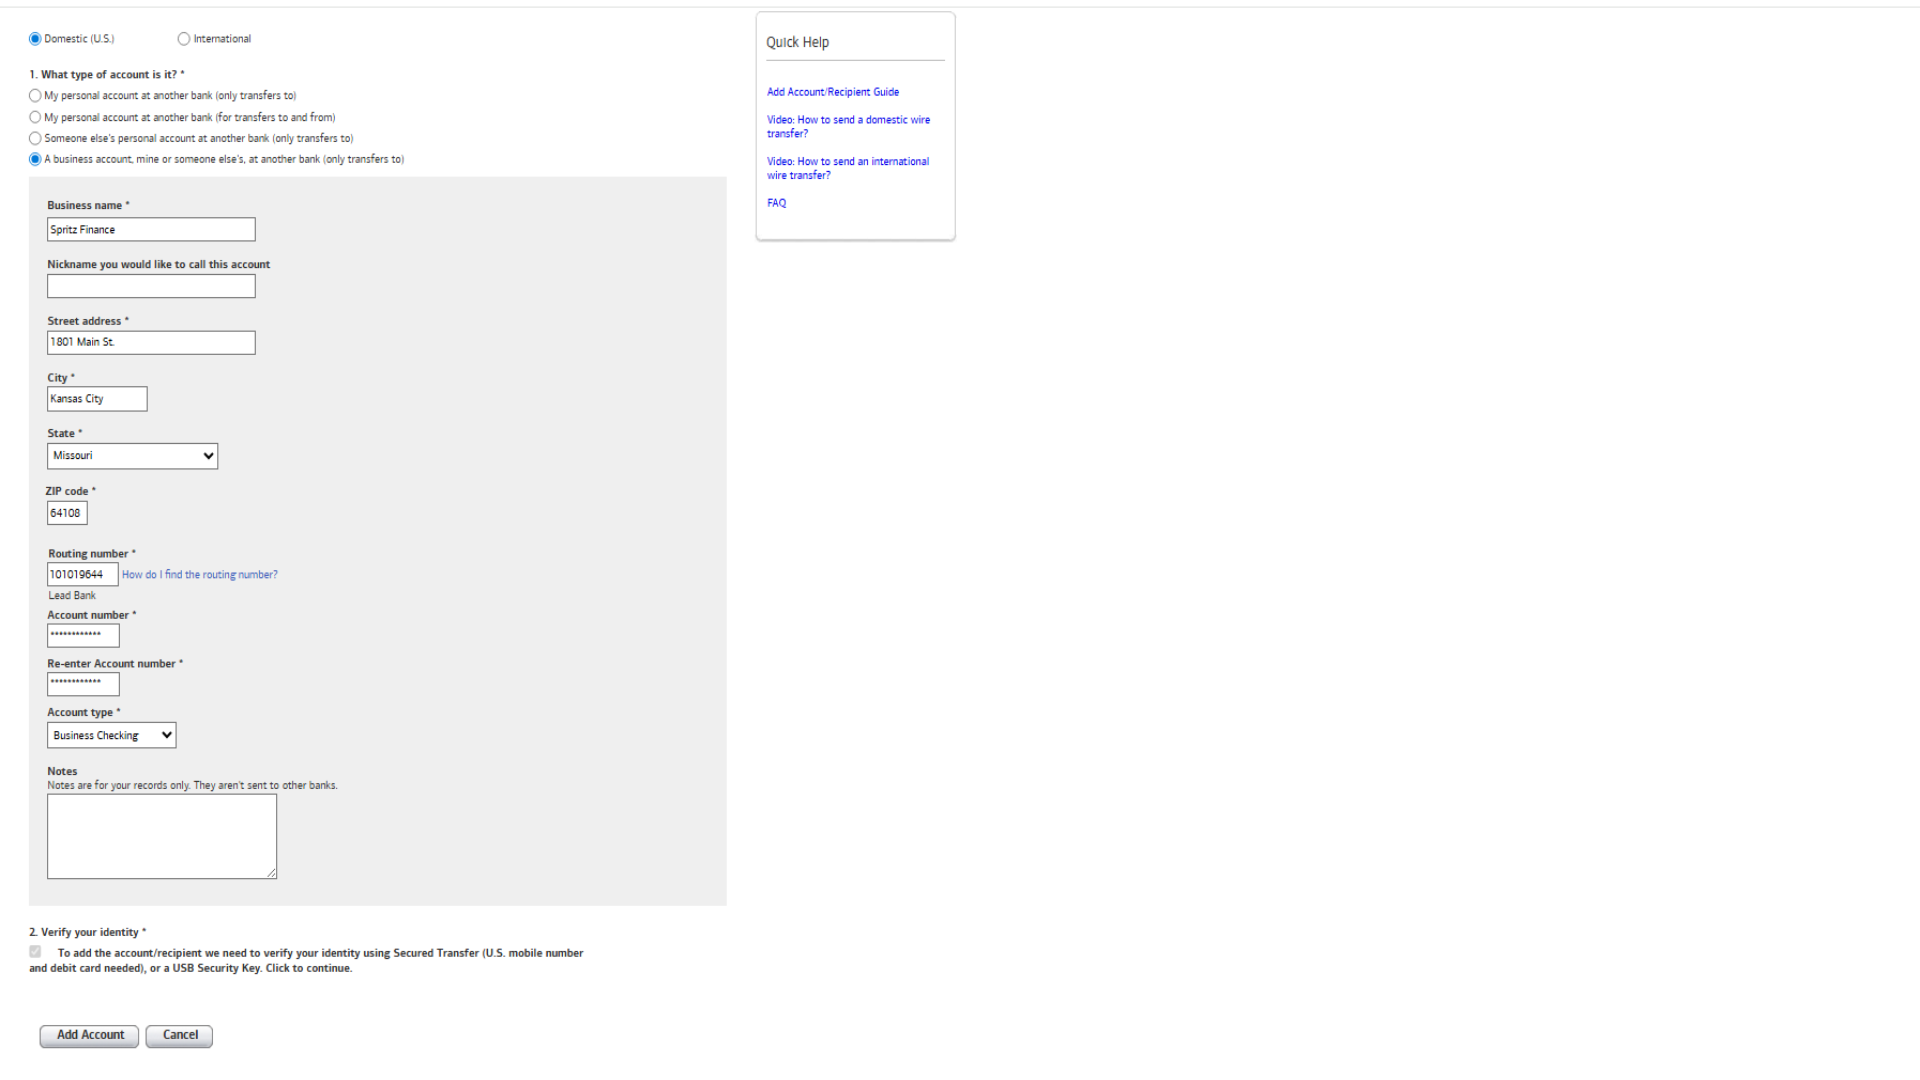Screen dimensions: 1920x1080
Task: Click the Routing number field
Action: (82, 575)
